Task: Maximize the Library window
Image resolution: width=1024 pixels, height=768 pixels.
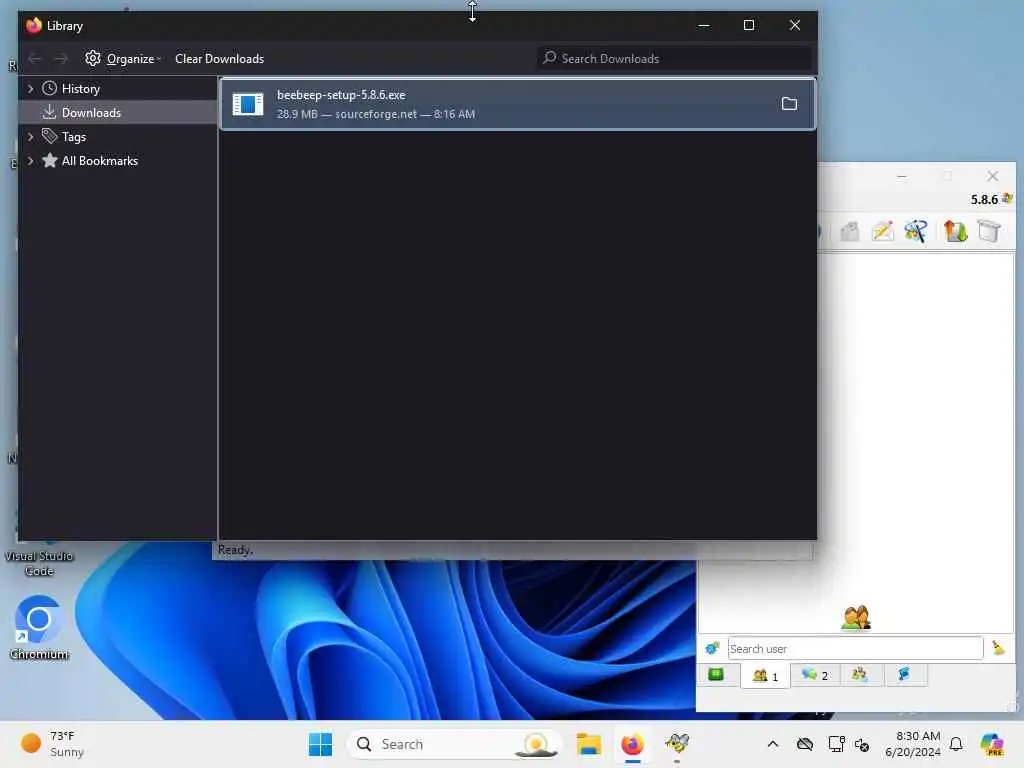Action: pos(749,25)
